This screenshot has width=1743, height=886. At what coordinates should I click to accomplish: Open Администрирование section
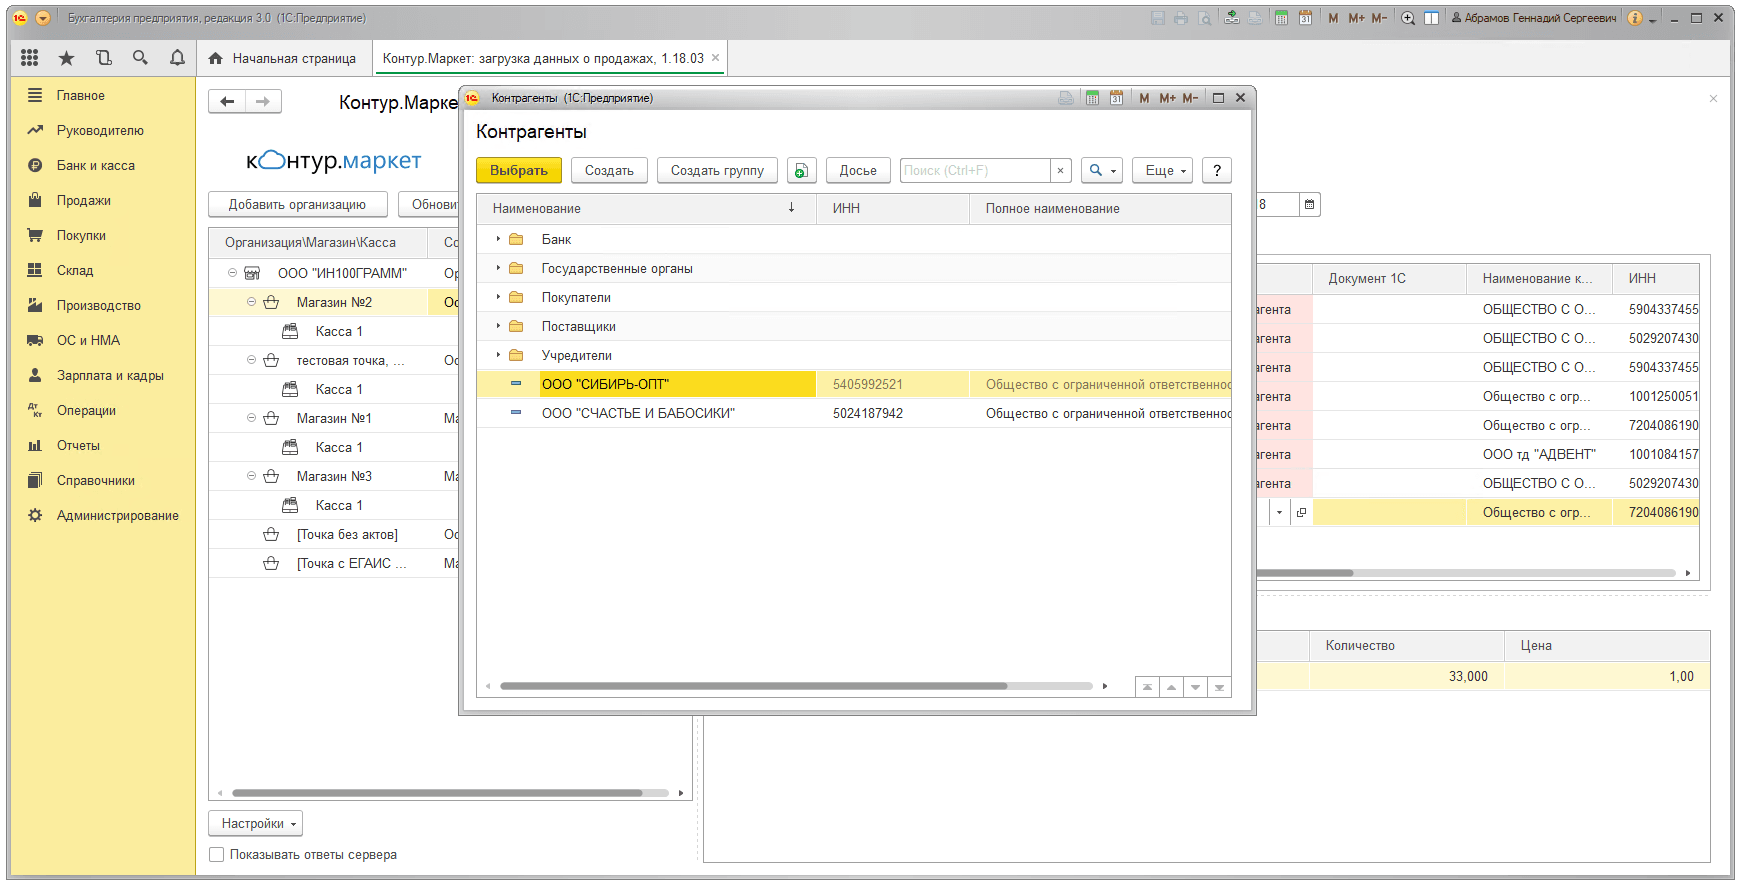[x=118, y=516]
